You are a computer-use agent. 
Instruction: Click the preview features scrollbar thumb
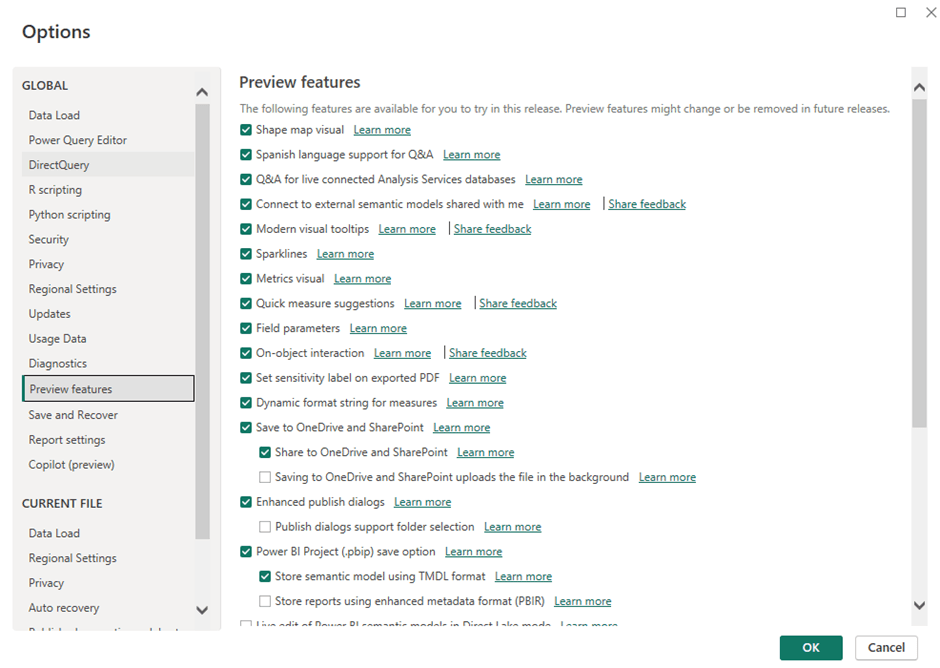919,264
